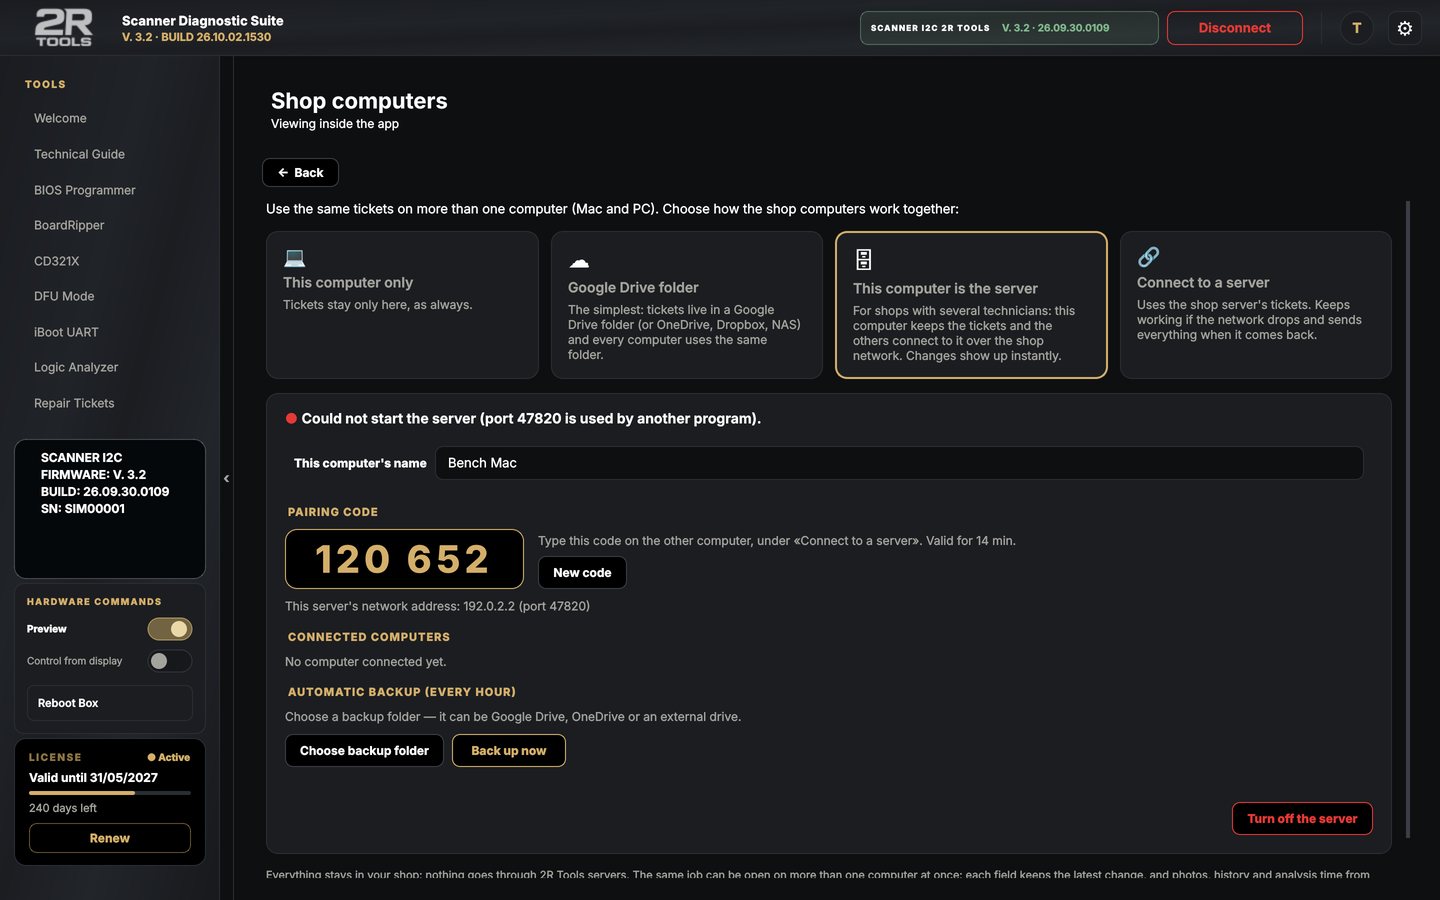This screenshot has height=900, width=1440.
Task: Toggle the Preview switch off
Action: click(170, 629)
